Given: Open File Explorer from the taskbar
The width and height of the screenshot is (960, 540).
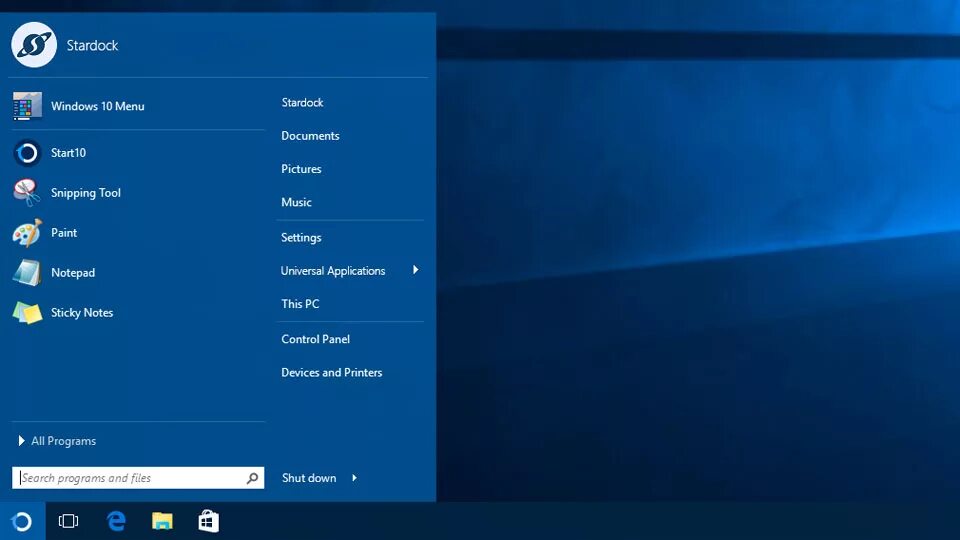Looking at the screenshot, I should (x=162, y=522).
